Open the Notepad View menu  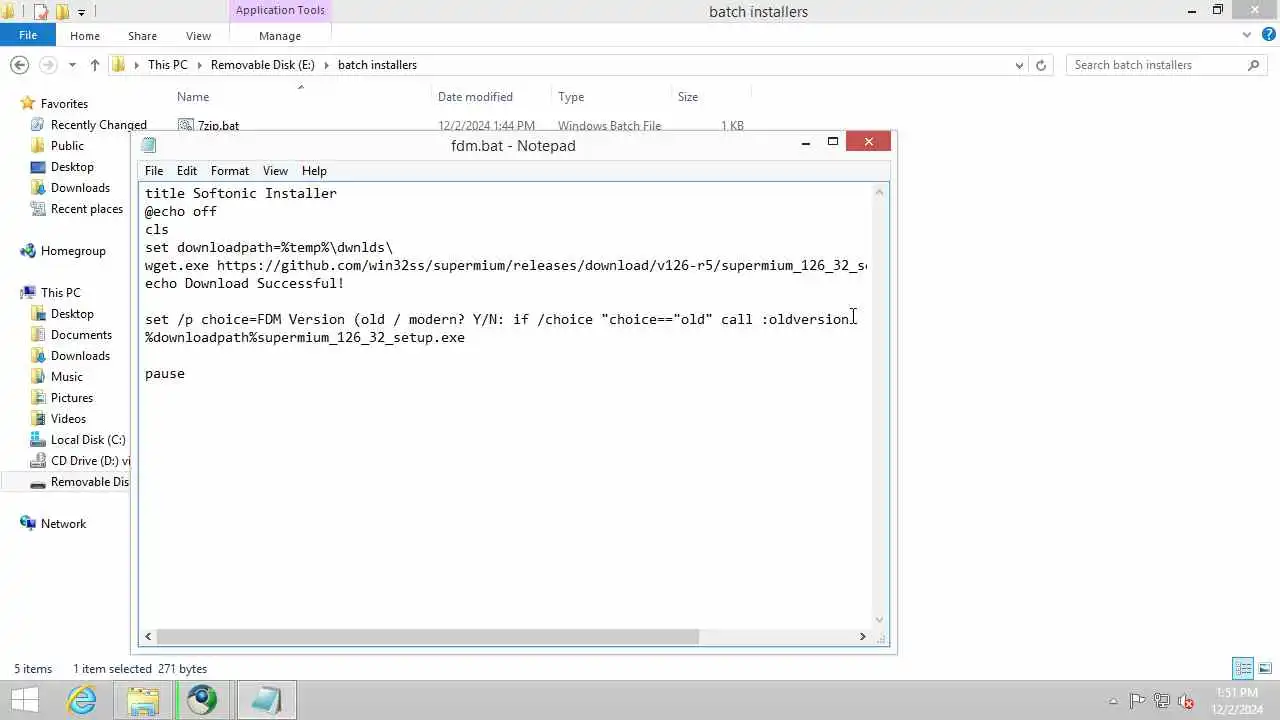point(275,171)
